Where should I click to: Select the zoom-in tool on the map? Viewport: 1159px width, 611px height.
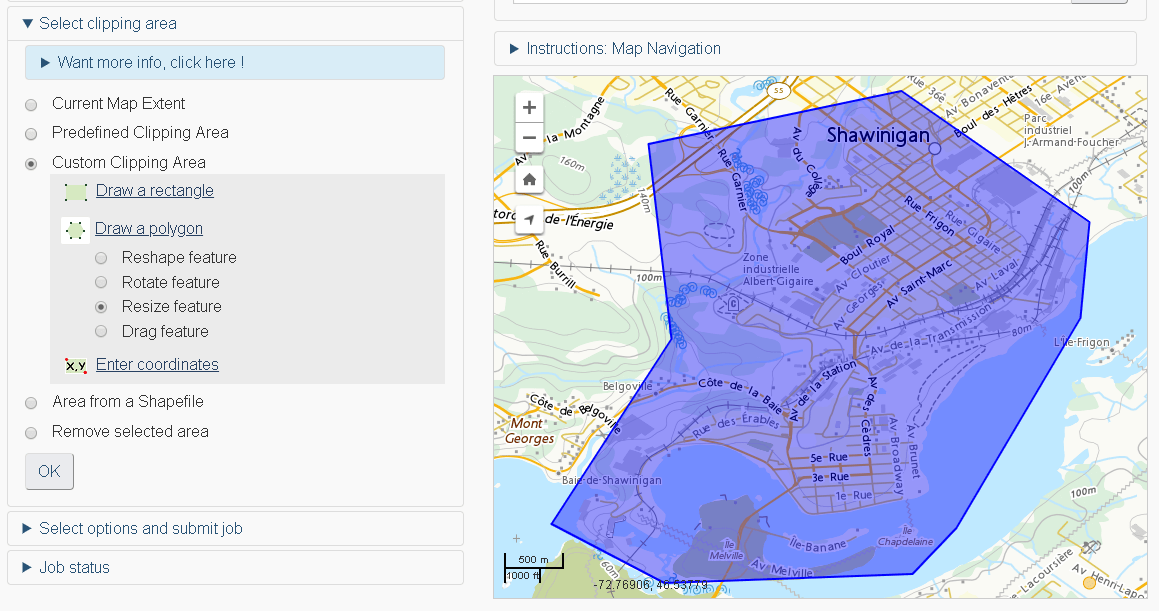(529, 107)
